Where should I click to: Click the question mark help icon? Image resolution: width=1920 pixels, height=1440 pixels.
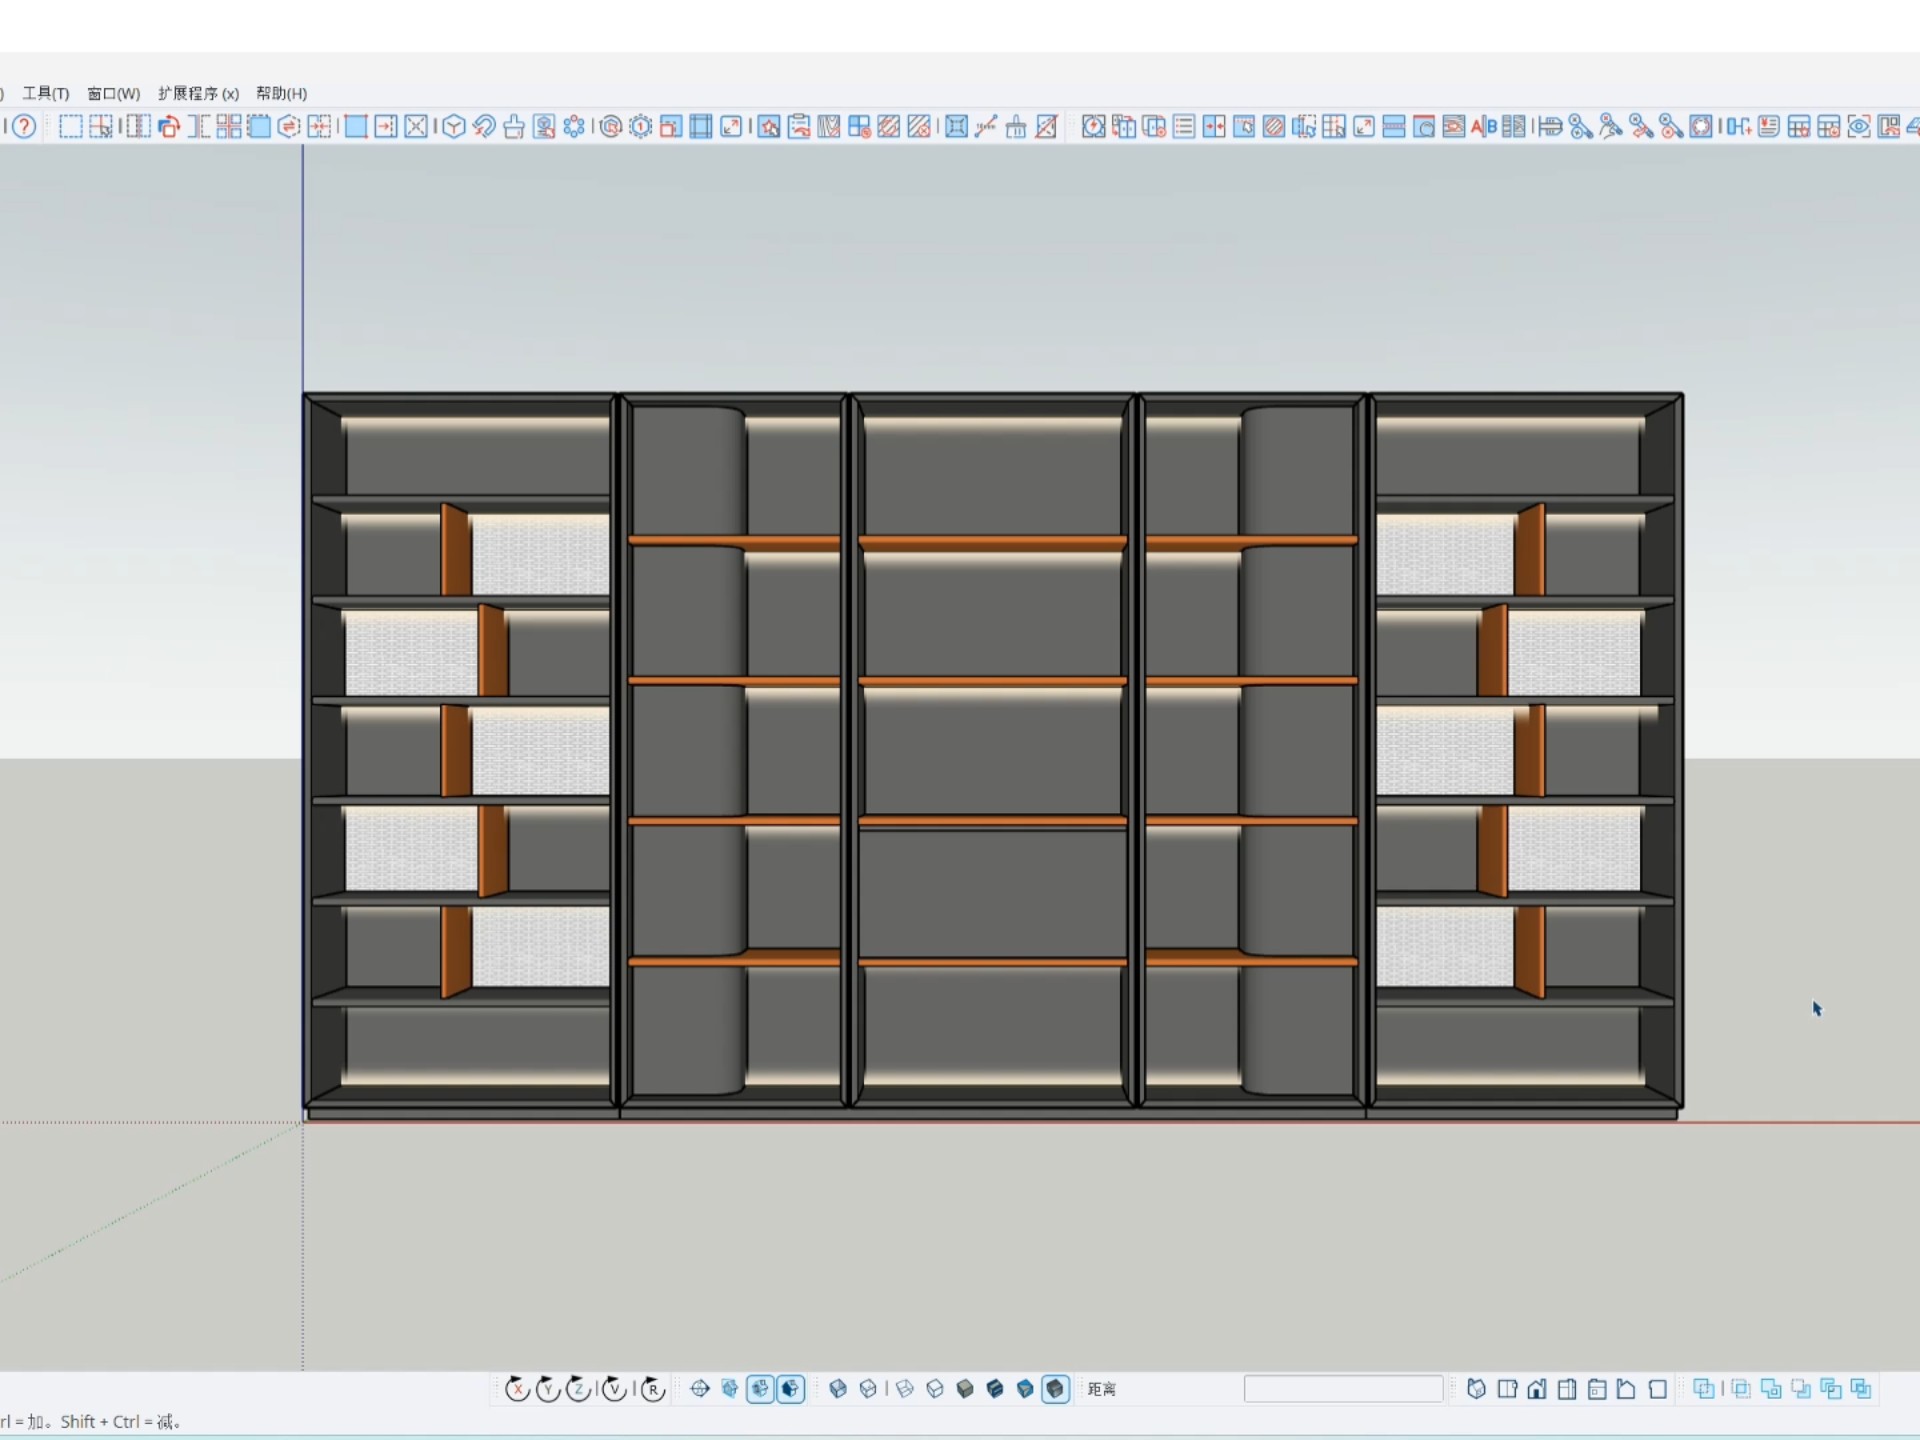(x=24, y=126)
